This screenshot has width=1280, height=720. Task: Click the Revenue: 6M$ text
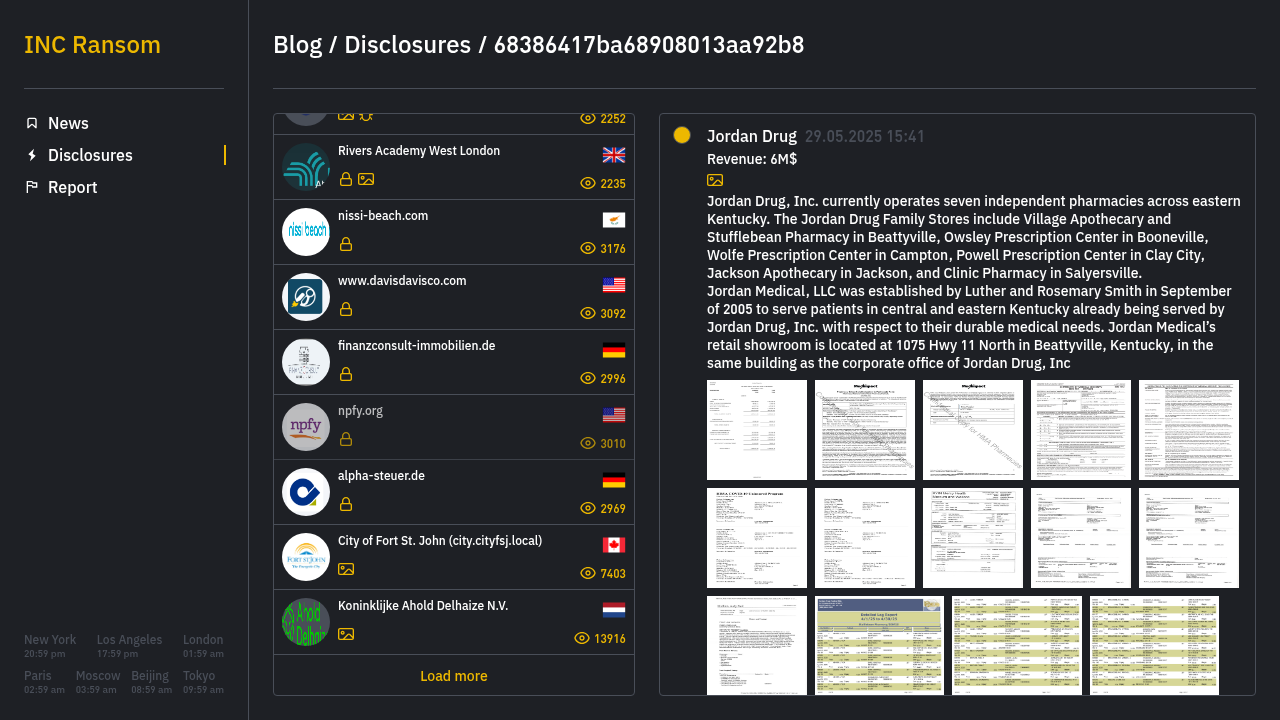point(752,159)
